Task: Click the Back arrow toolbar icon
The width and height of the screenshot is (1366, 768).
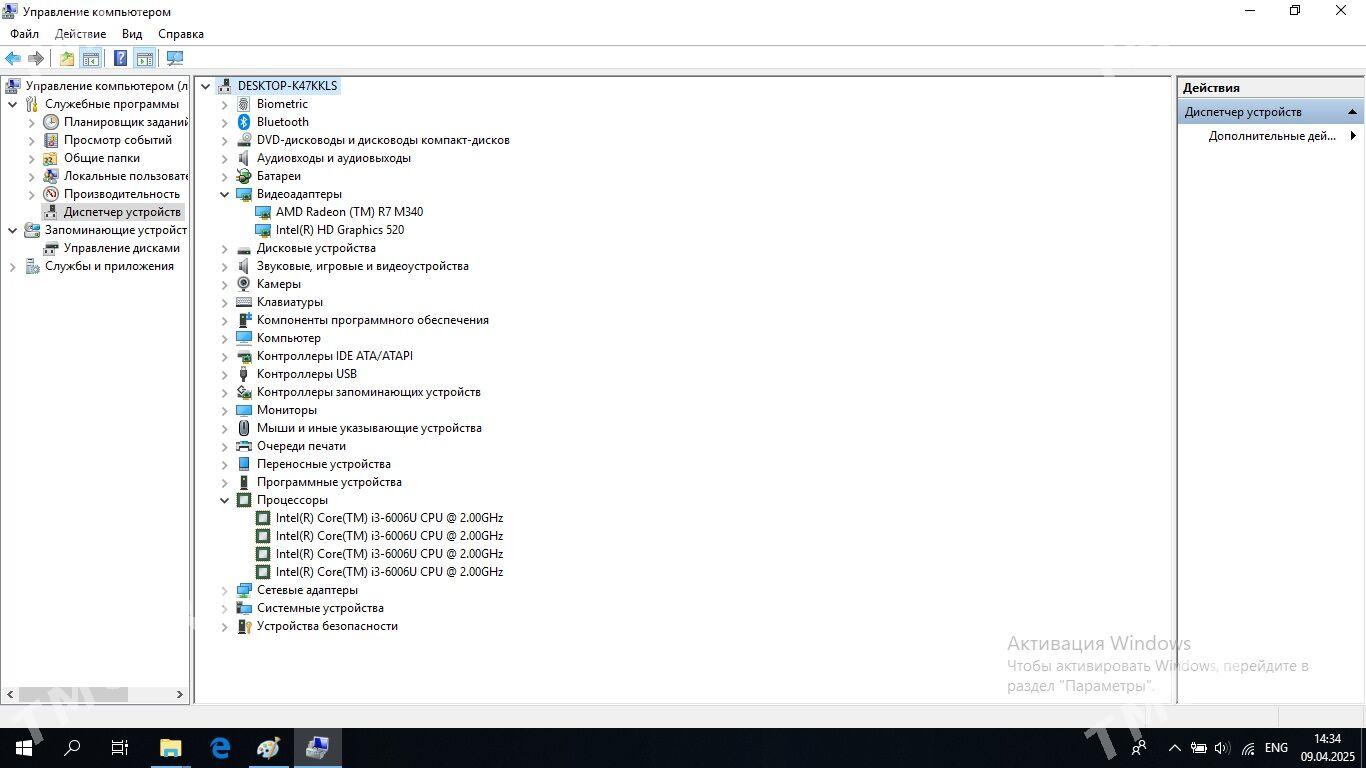Action: (13, 58)
